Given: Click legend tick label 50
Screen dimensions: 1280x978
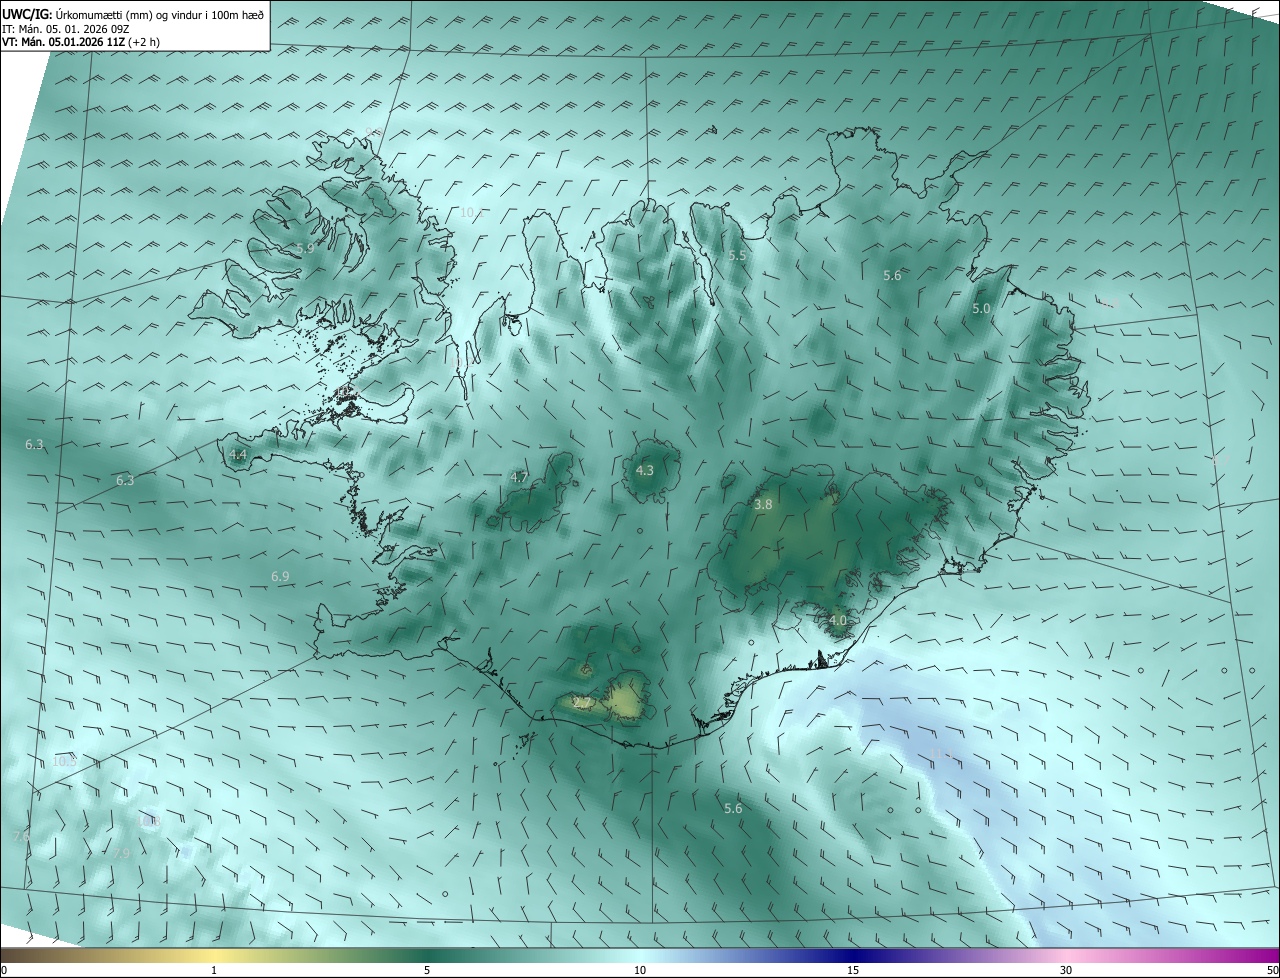Looking at the screenshot, I should [x=1273, y=970].
